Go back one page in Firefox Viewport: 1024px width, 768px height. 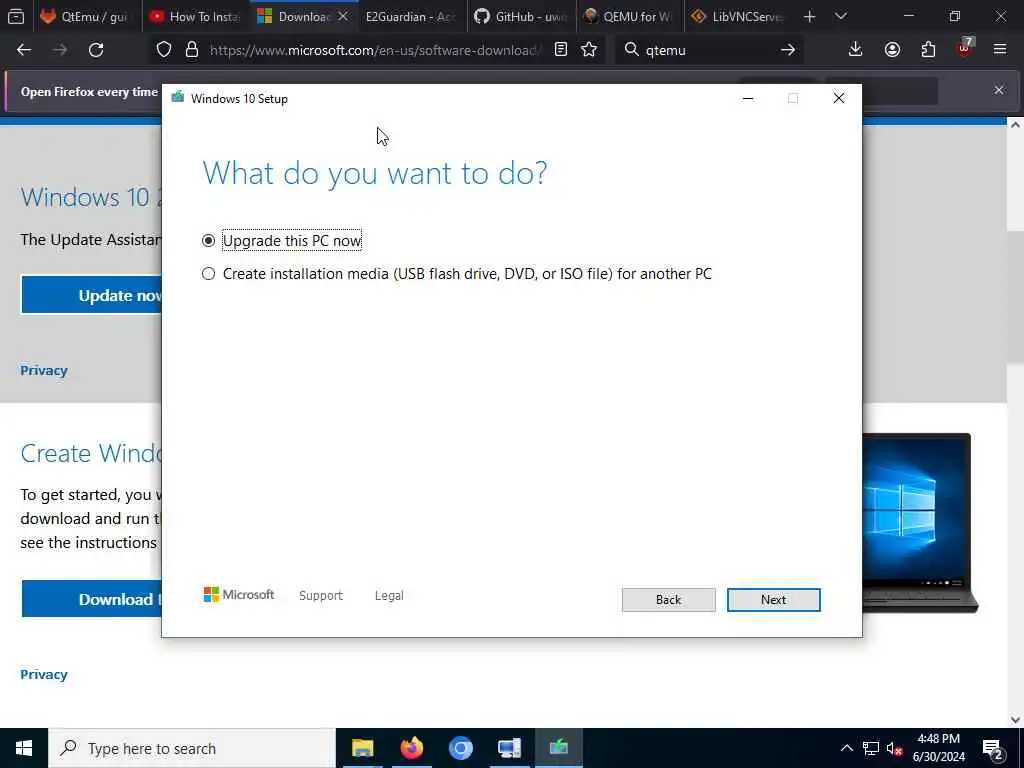coord(24,50)
